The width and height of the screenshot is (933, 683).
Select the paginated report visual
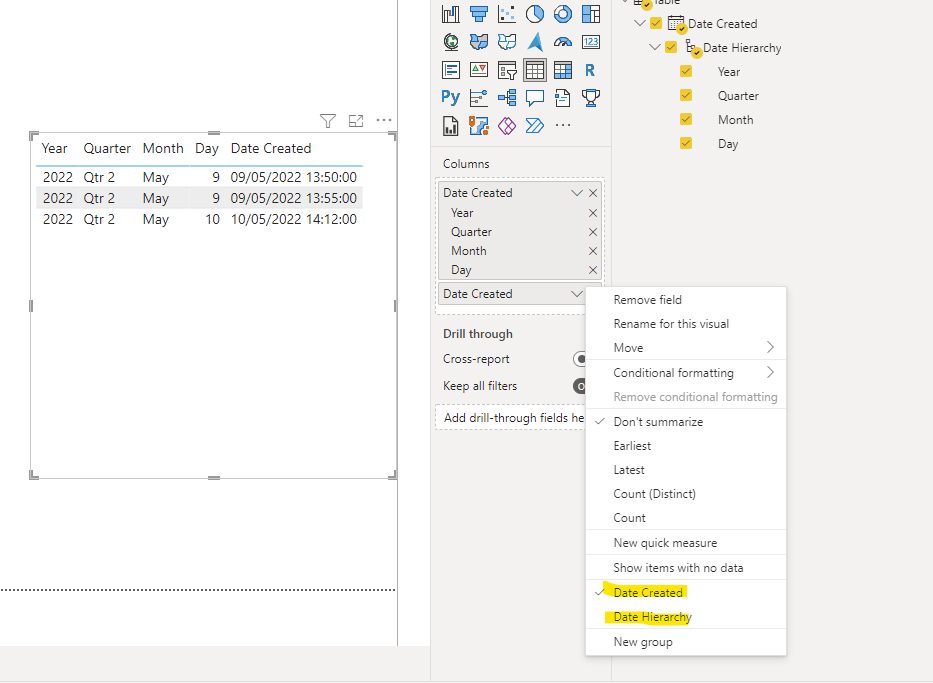[x=450, y=126]
